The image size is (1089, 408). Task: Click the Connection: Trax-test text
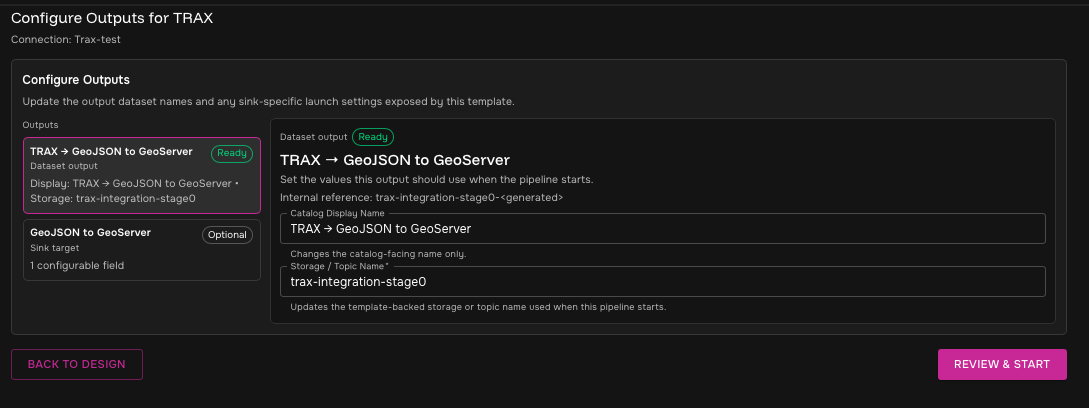[x=66, y=40]
